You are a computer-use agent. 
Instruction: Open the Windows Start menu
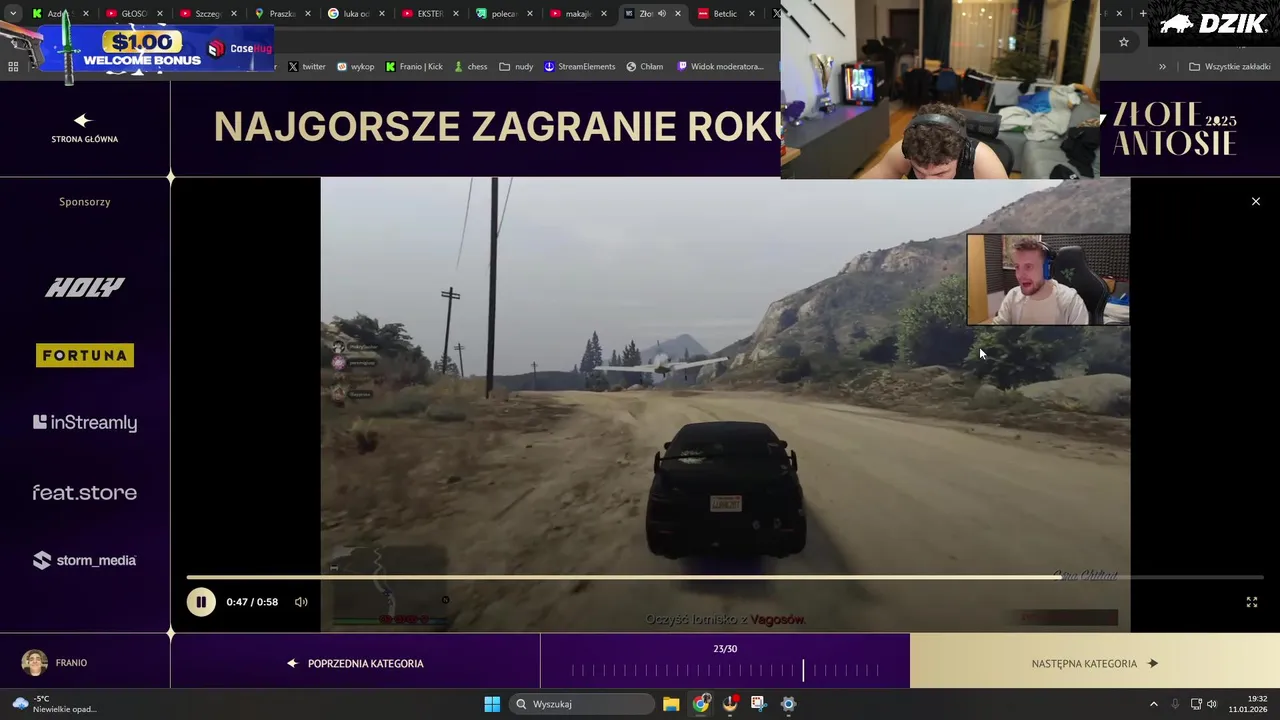coord(492,704)
